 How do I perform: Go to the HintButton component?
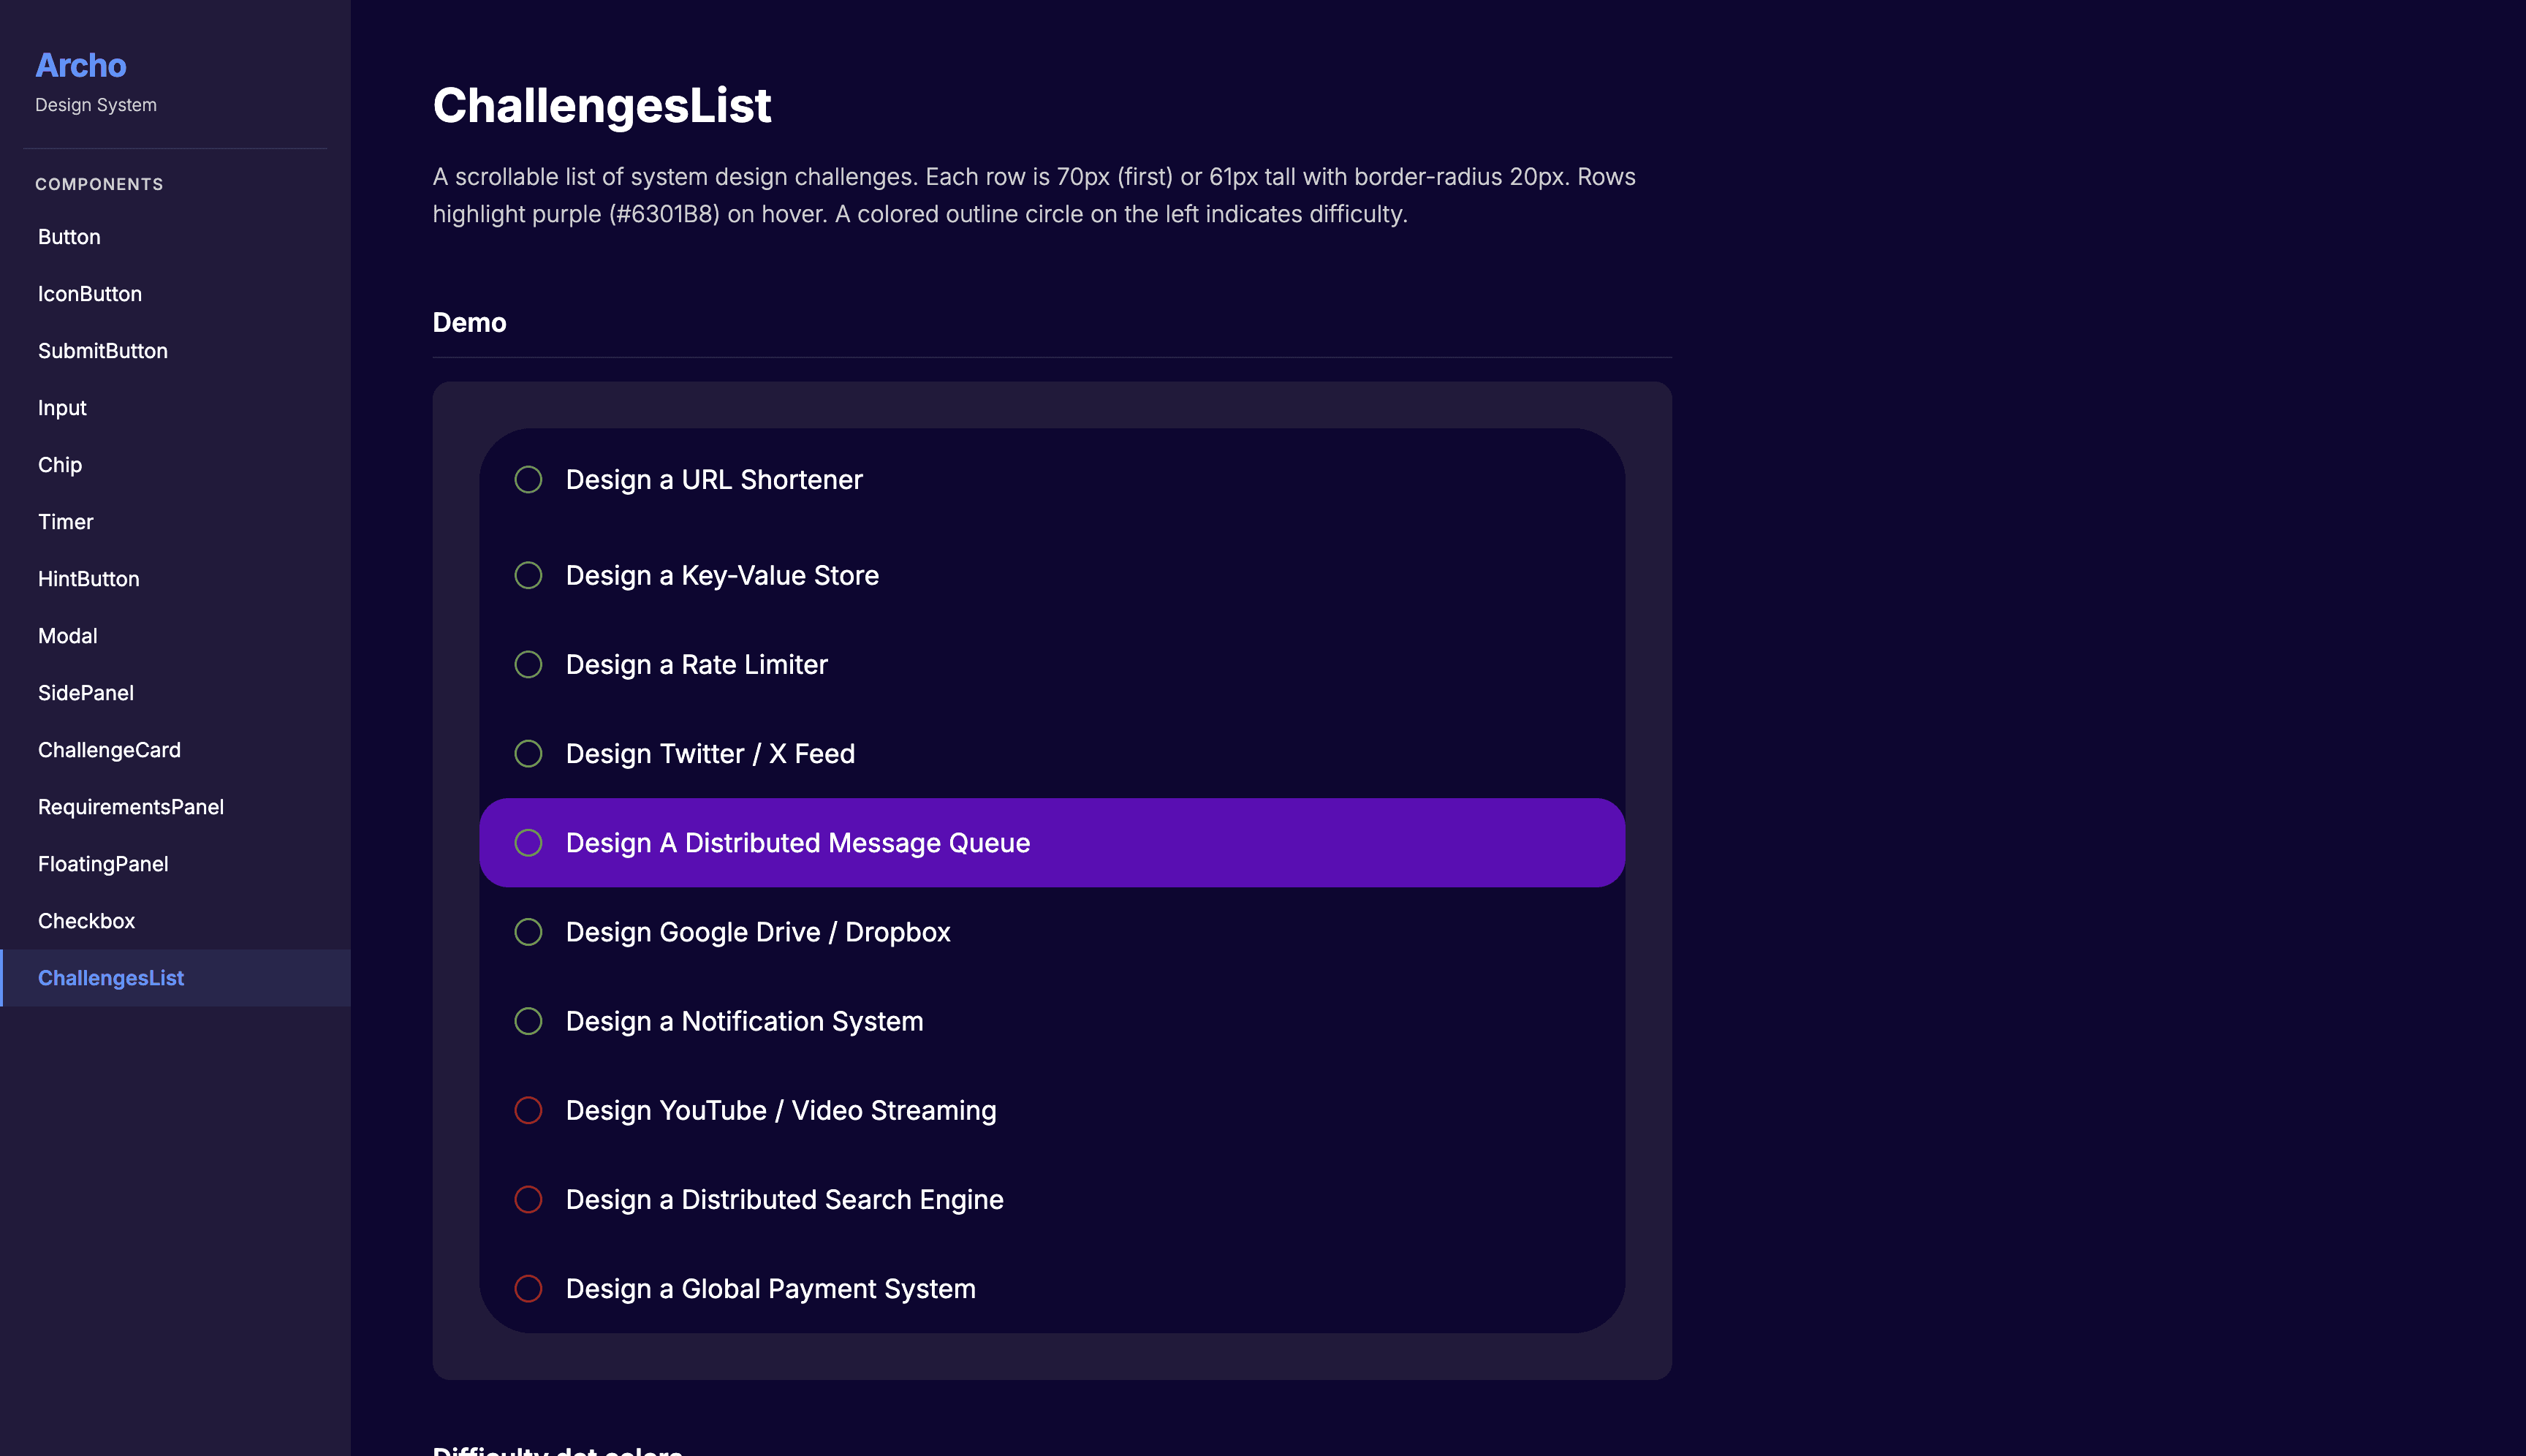[x=88, y=579]
